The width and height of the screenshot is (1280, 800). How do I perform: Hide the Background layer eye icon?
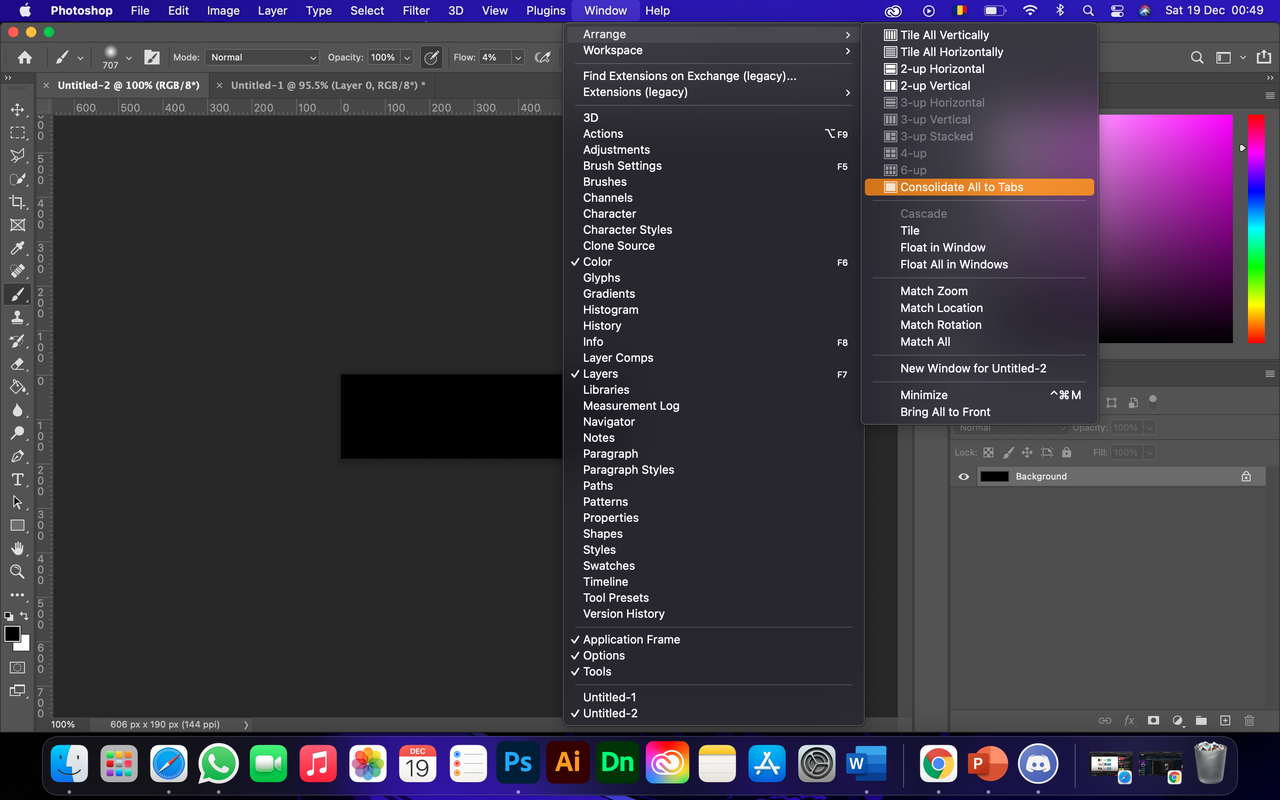(964, 477)
